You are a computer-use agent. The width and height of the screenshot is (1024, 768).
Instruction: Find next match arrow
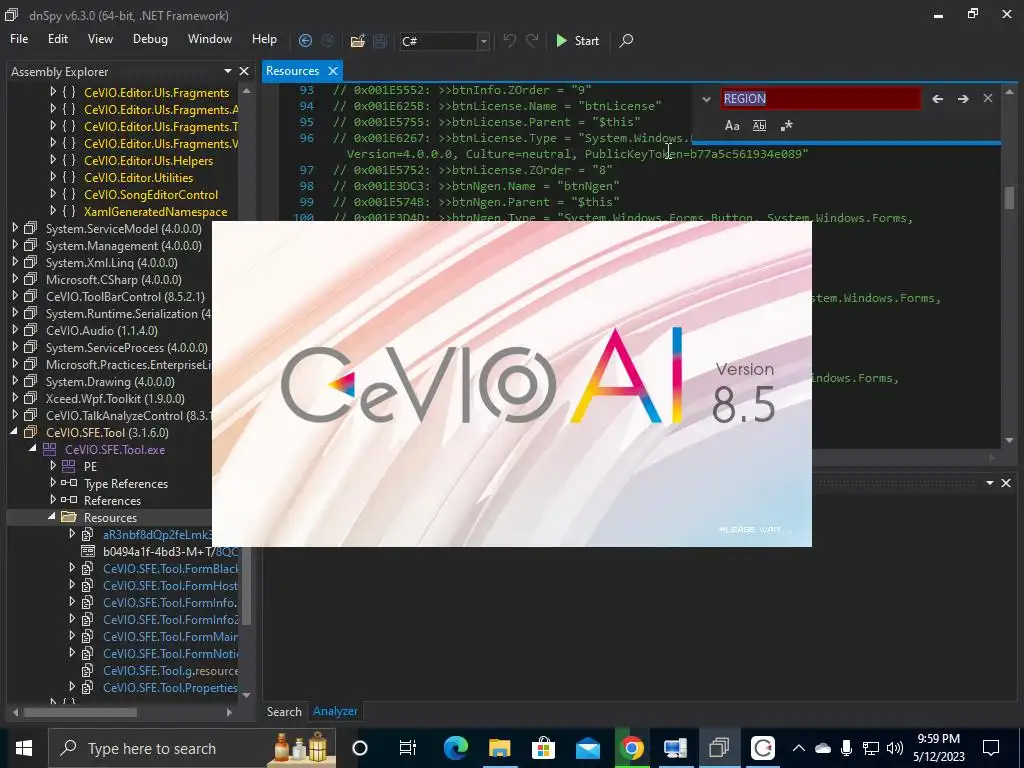963,99
